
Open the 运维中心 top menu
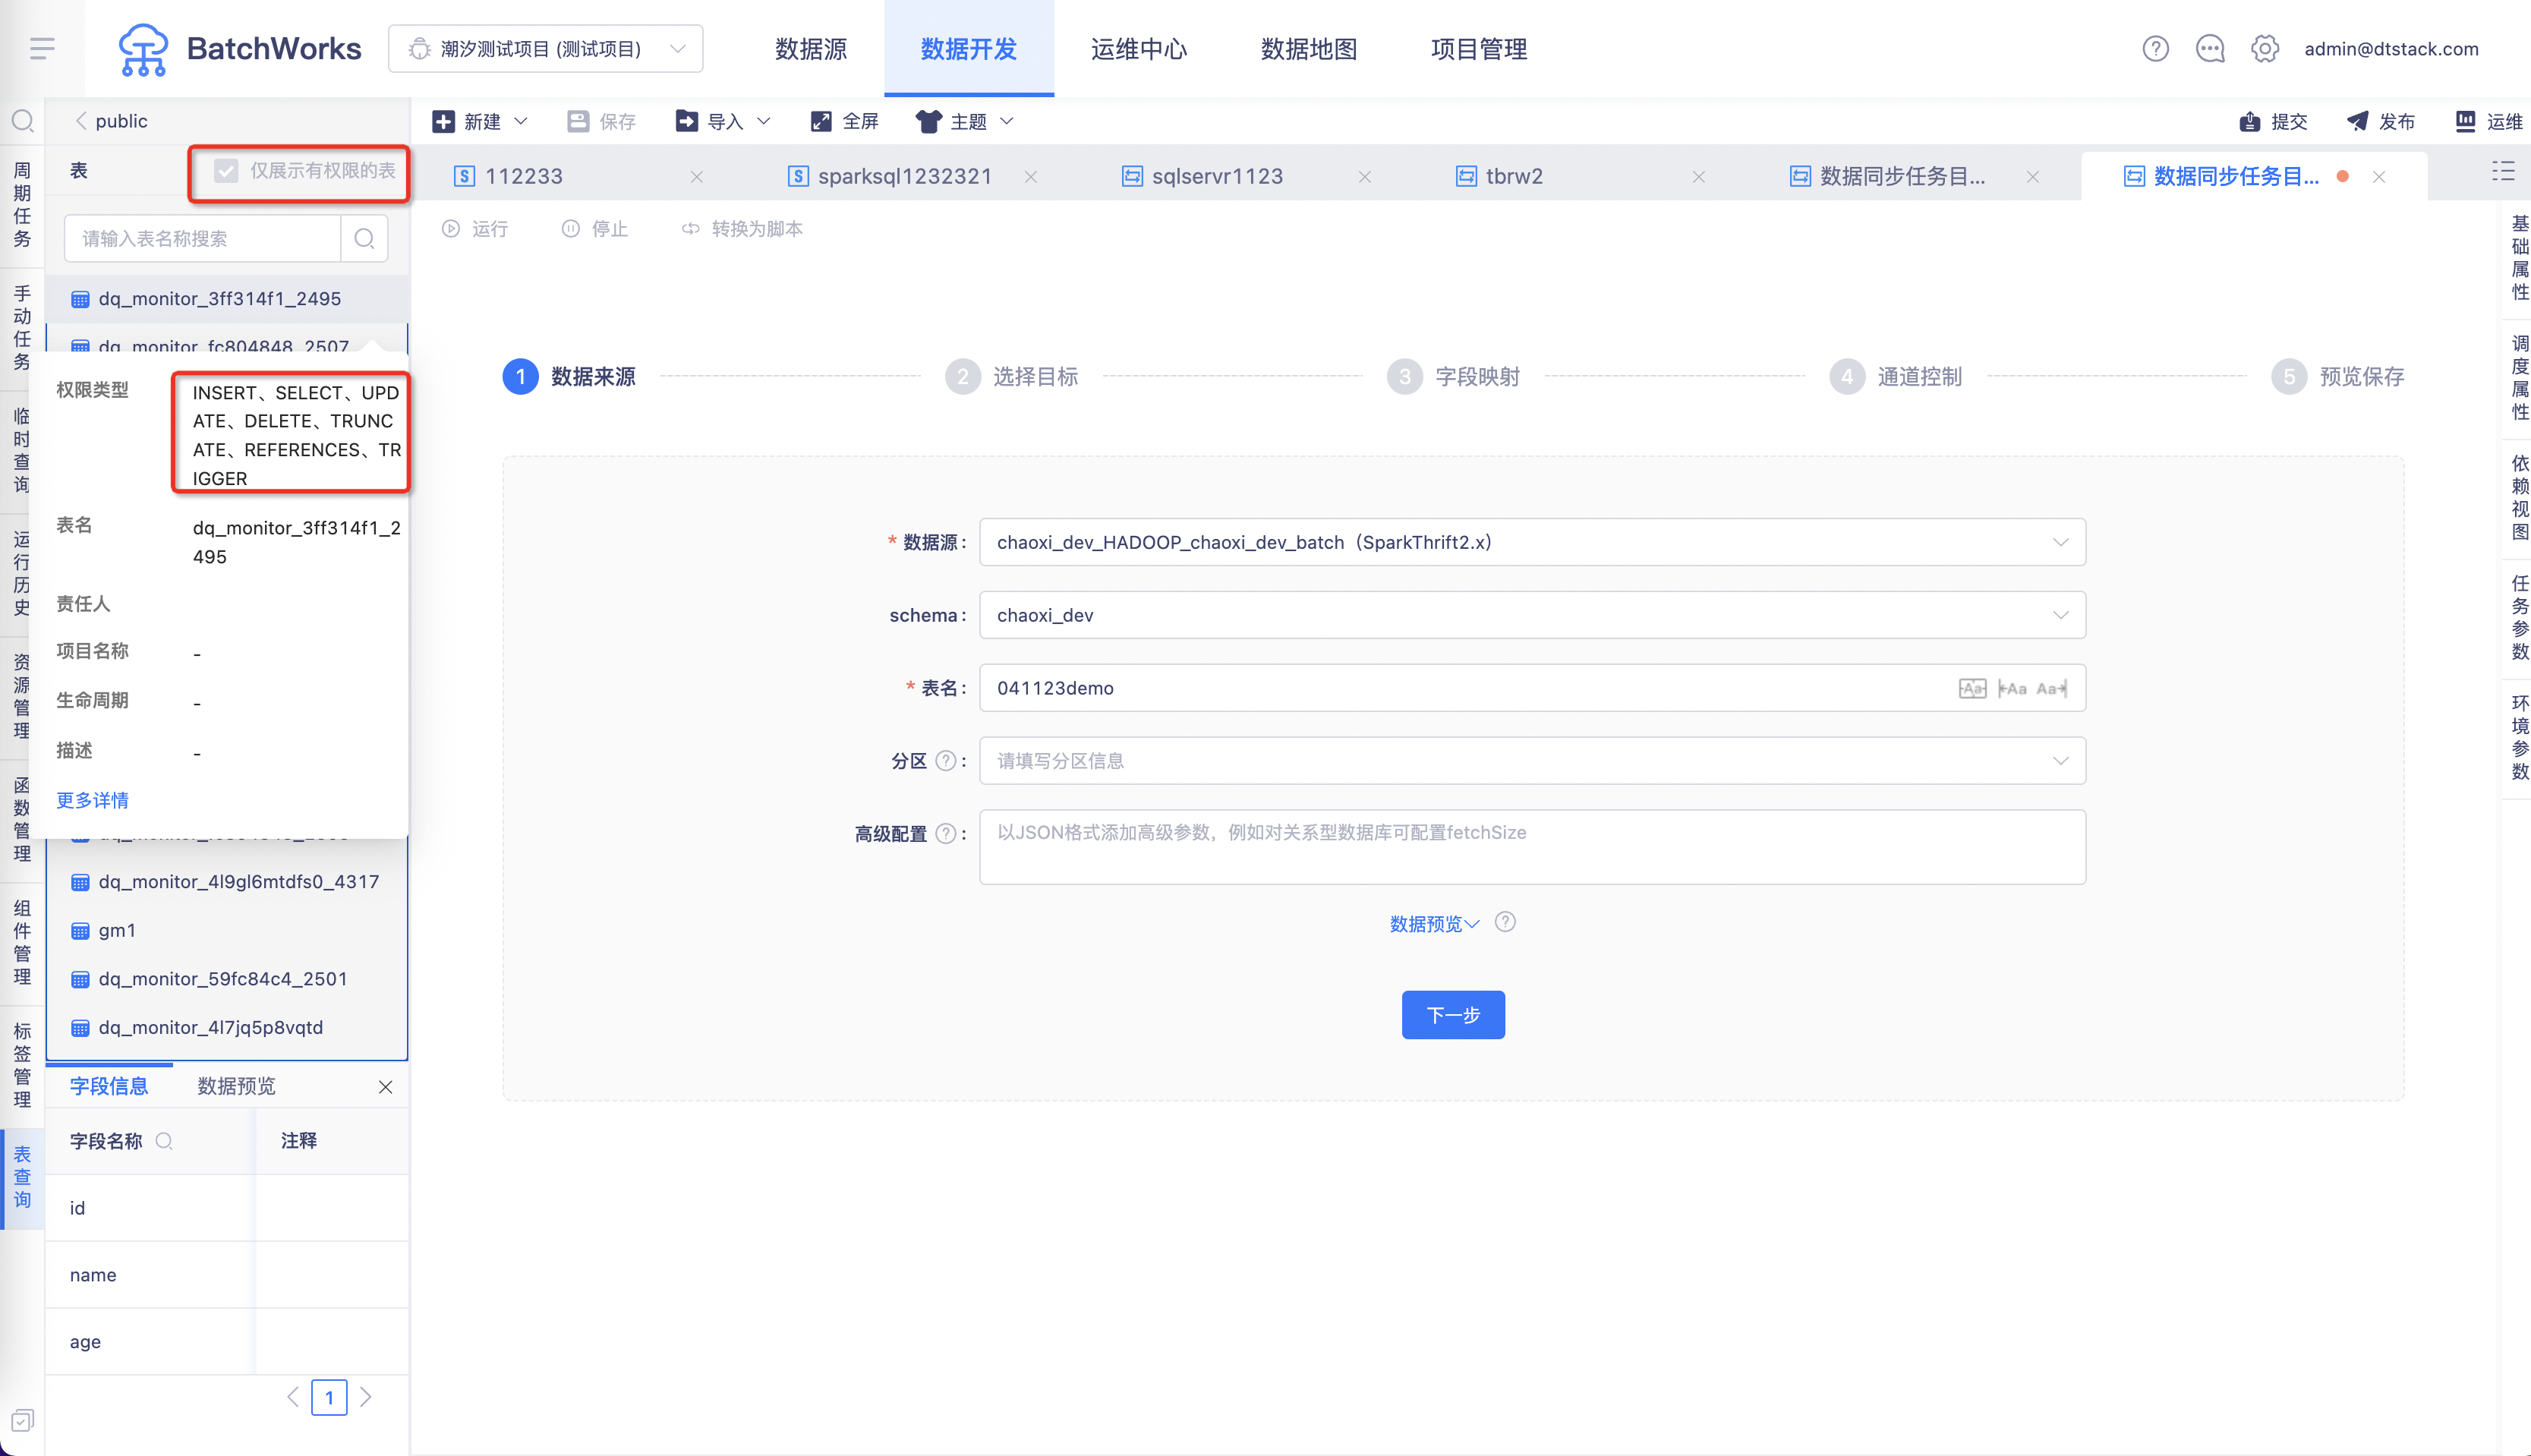(1139, 48)
